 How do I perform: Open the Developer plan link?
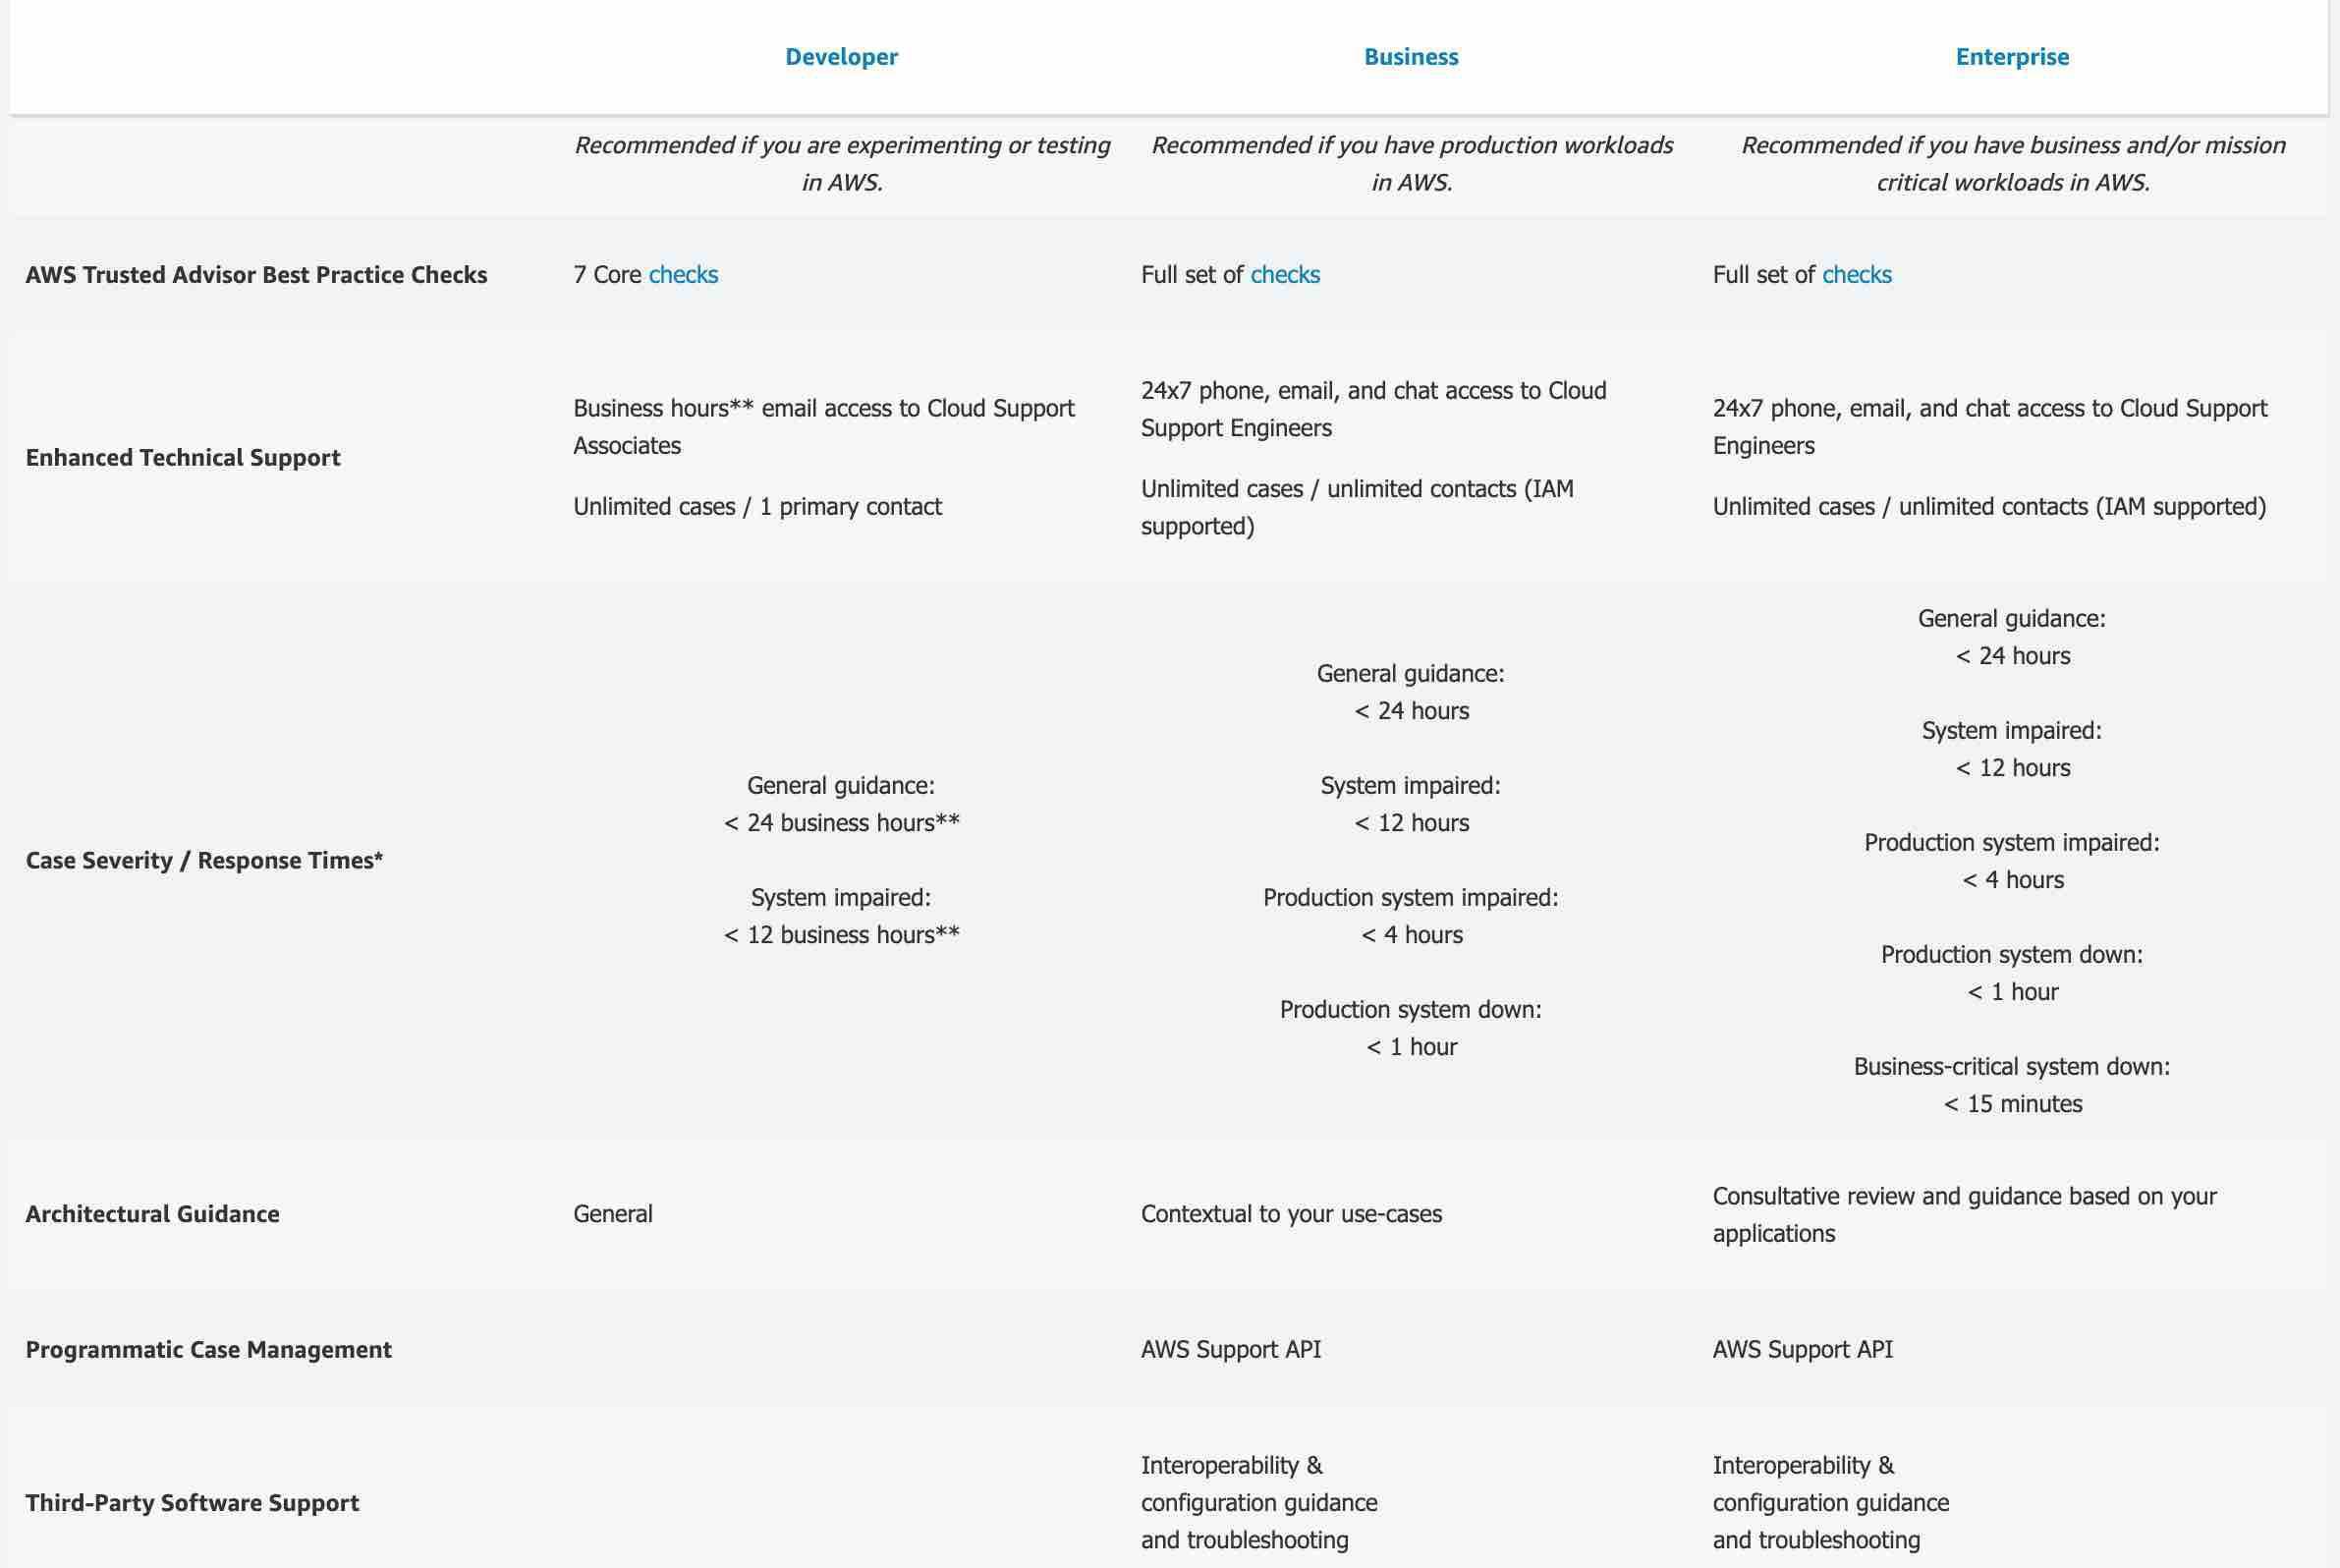pos(841,57)
